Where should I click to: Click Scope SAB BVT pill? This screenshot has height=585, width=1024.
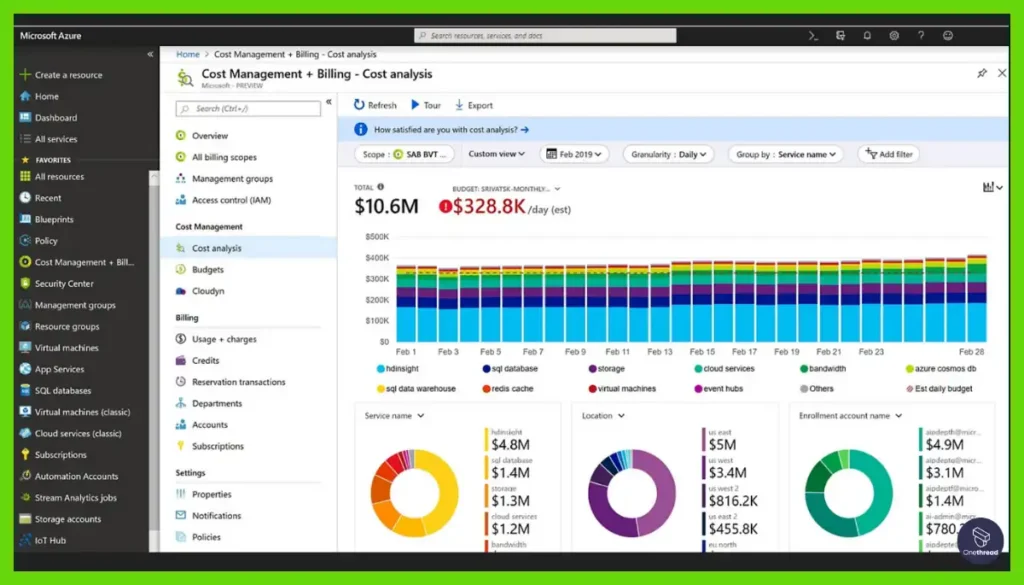point(404,154)
